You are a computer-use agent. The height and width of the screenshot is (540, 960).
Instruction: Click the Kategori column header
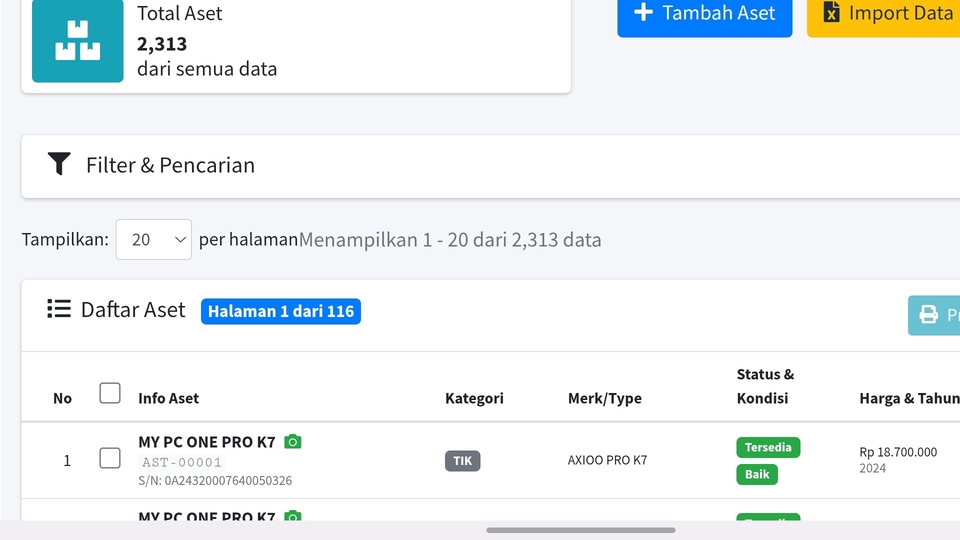tap(474, 398)
